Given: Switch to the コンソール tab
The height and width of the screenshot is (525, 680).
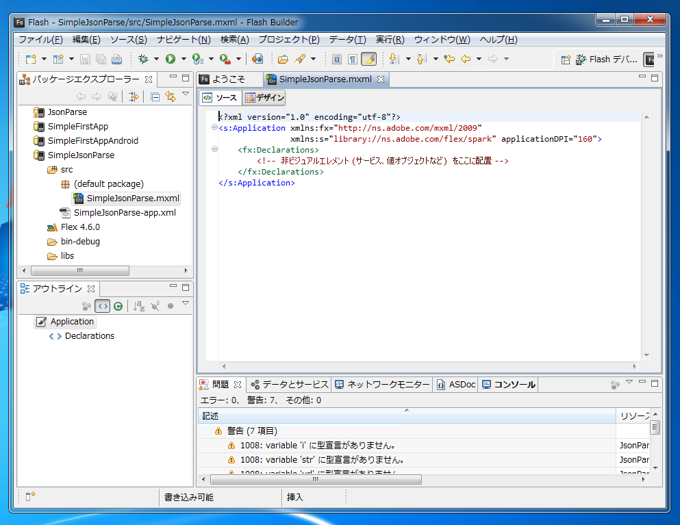Looking at the screenshot, I should coord(508,385).
